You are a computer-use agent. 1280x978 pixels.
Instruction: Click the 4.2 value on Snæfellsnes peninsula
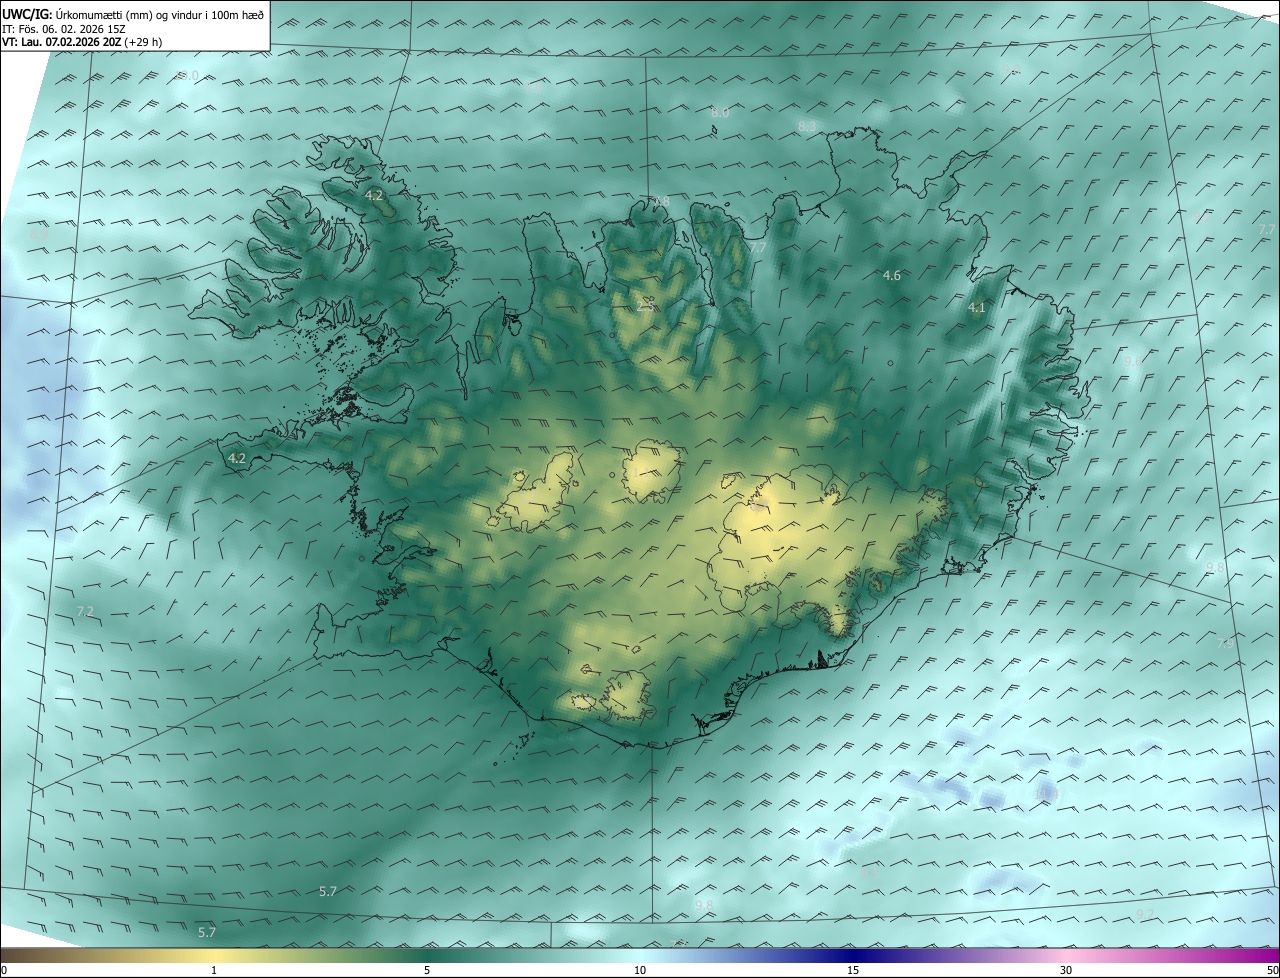click(x=237, y=458)
